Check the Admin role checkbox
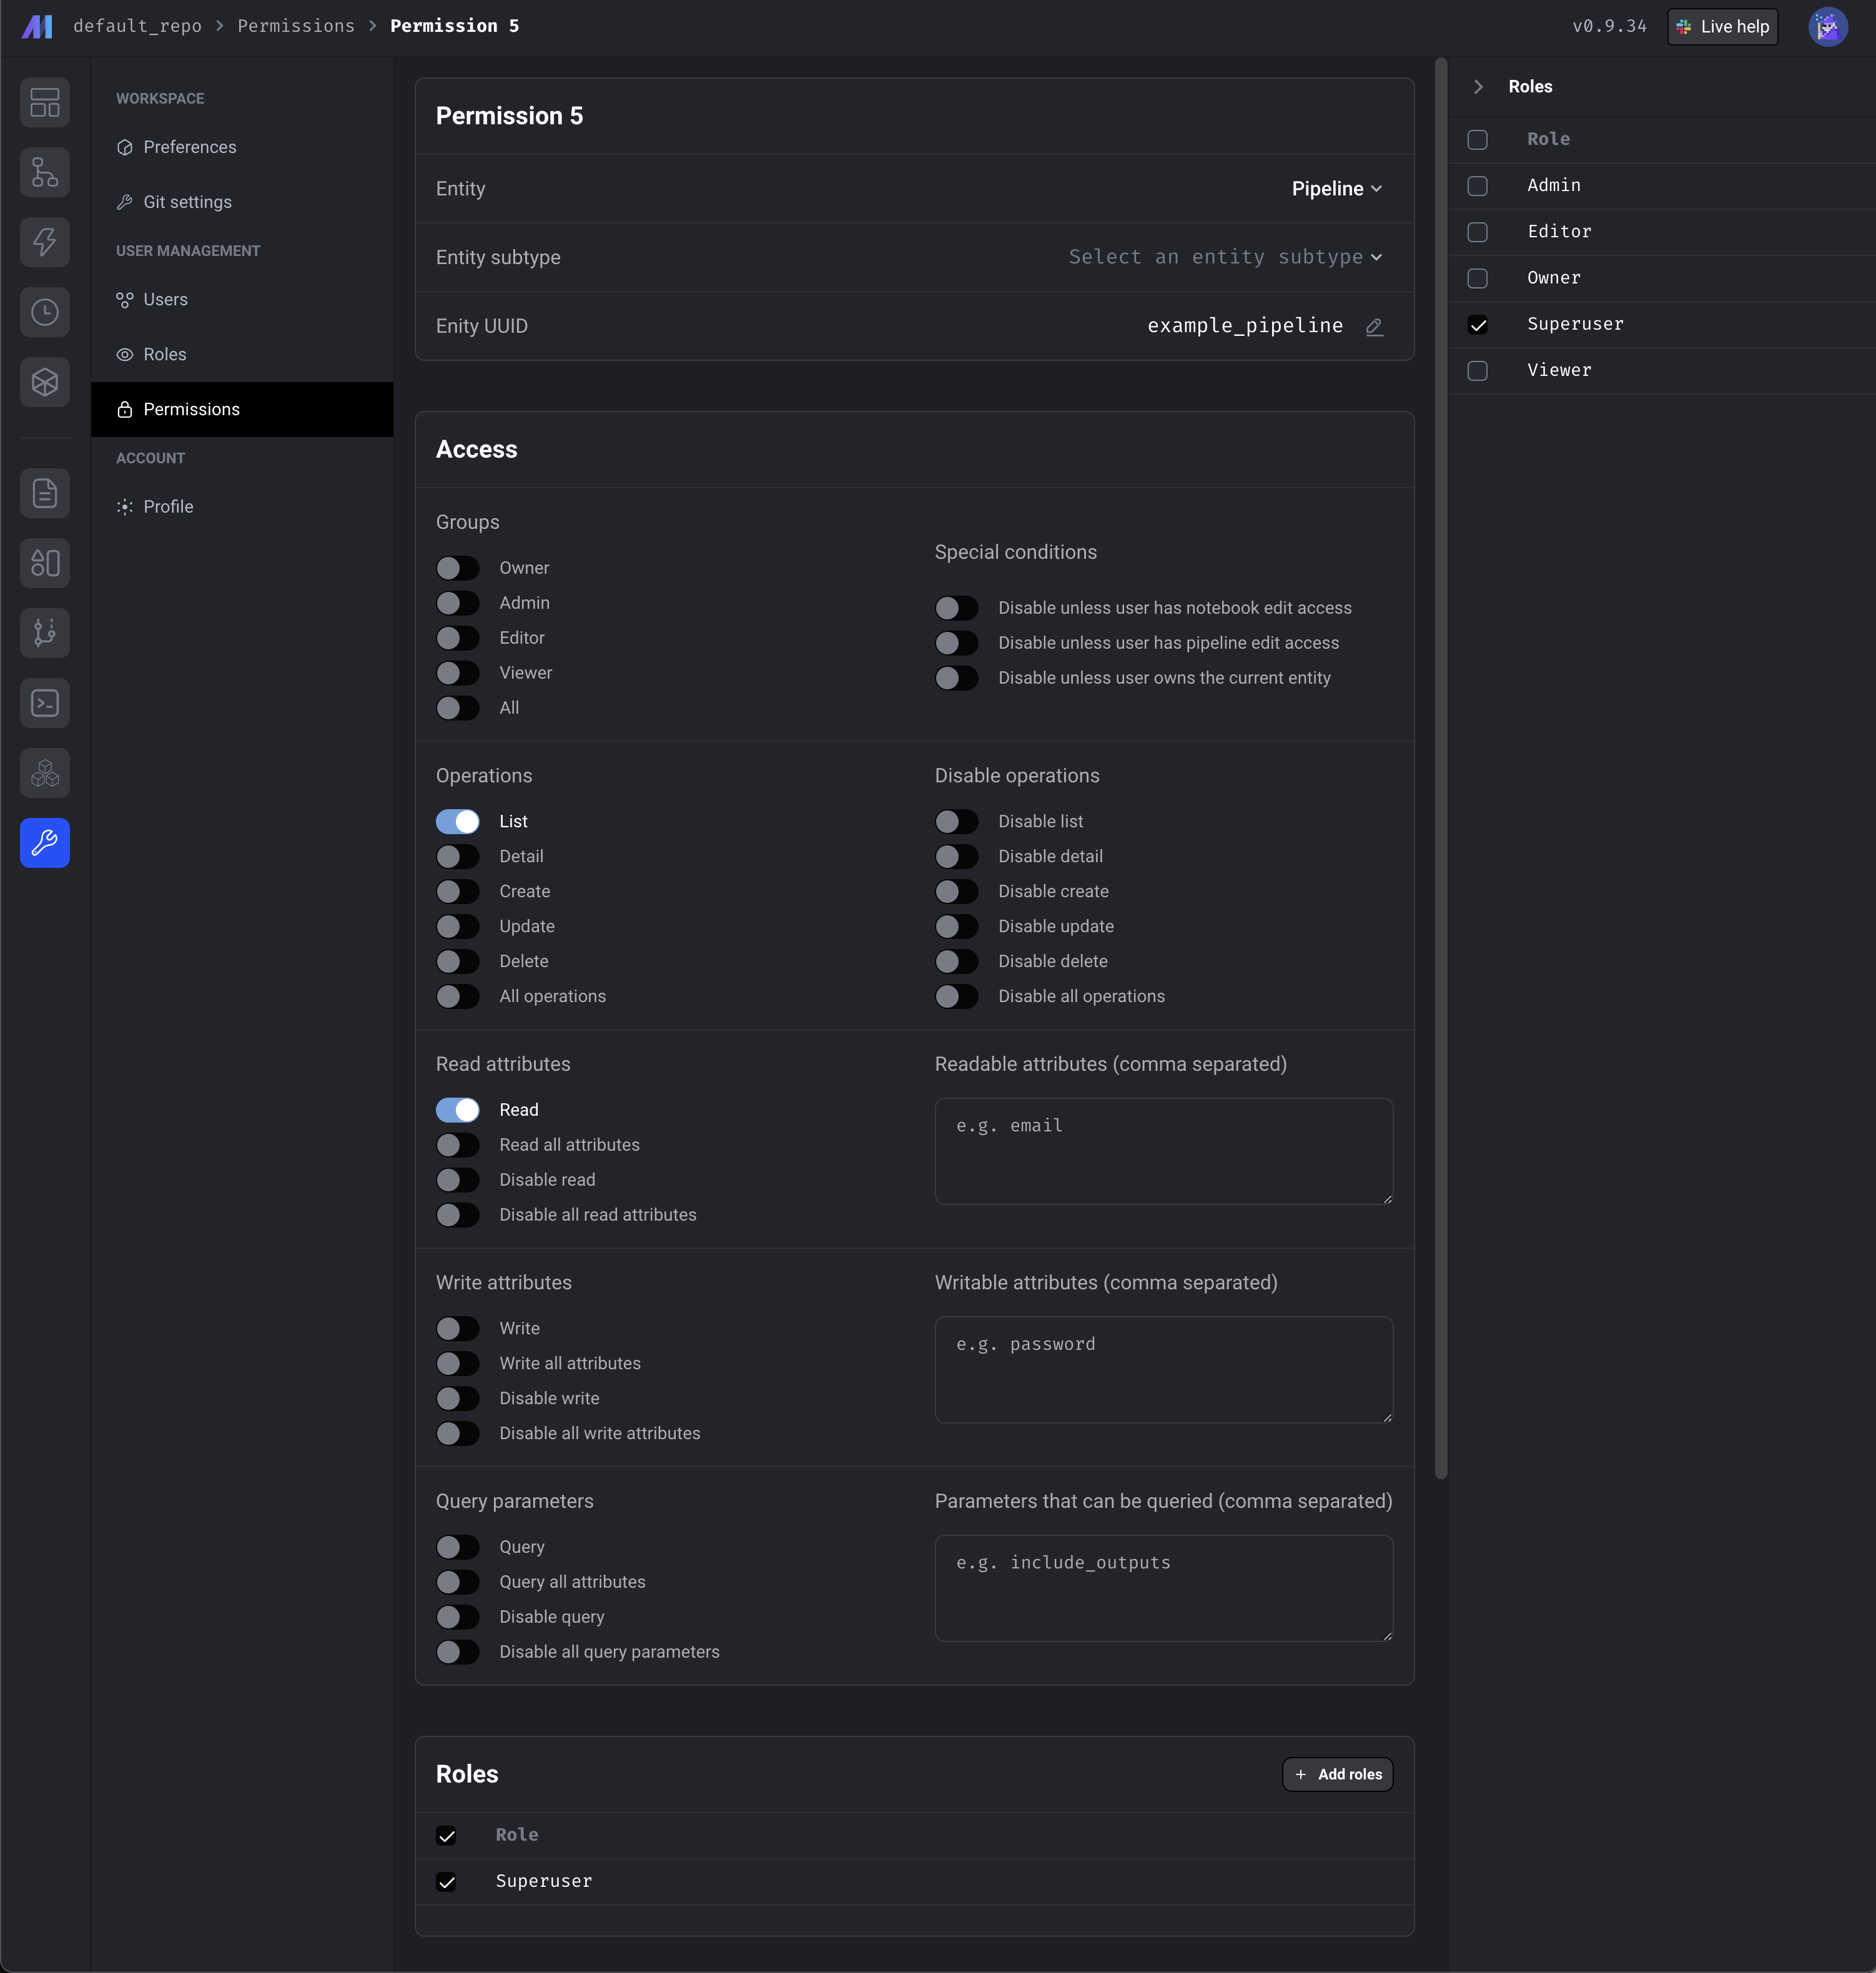 pyautogui.click(x=1477, y=186)
